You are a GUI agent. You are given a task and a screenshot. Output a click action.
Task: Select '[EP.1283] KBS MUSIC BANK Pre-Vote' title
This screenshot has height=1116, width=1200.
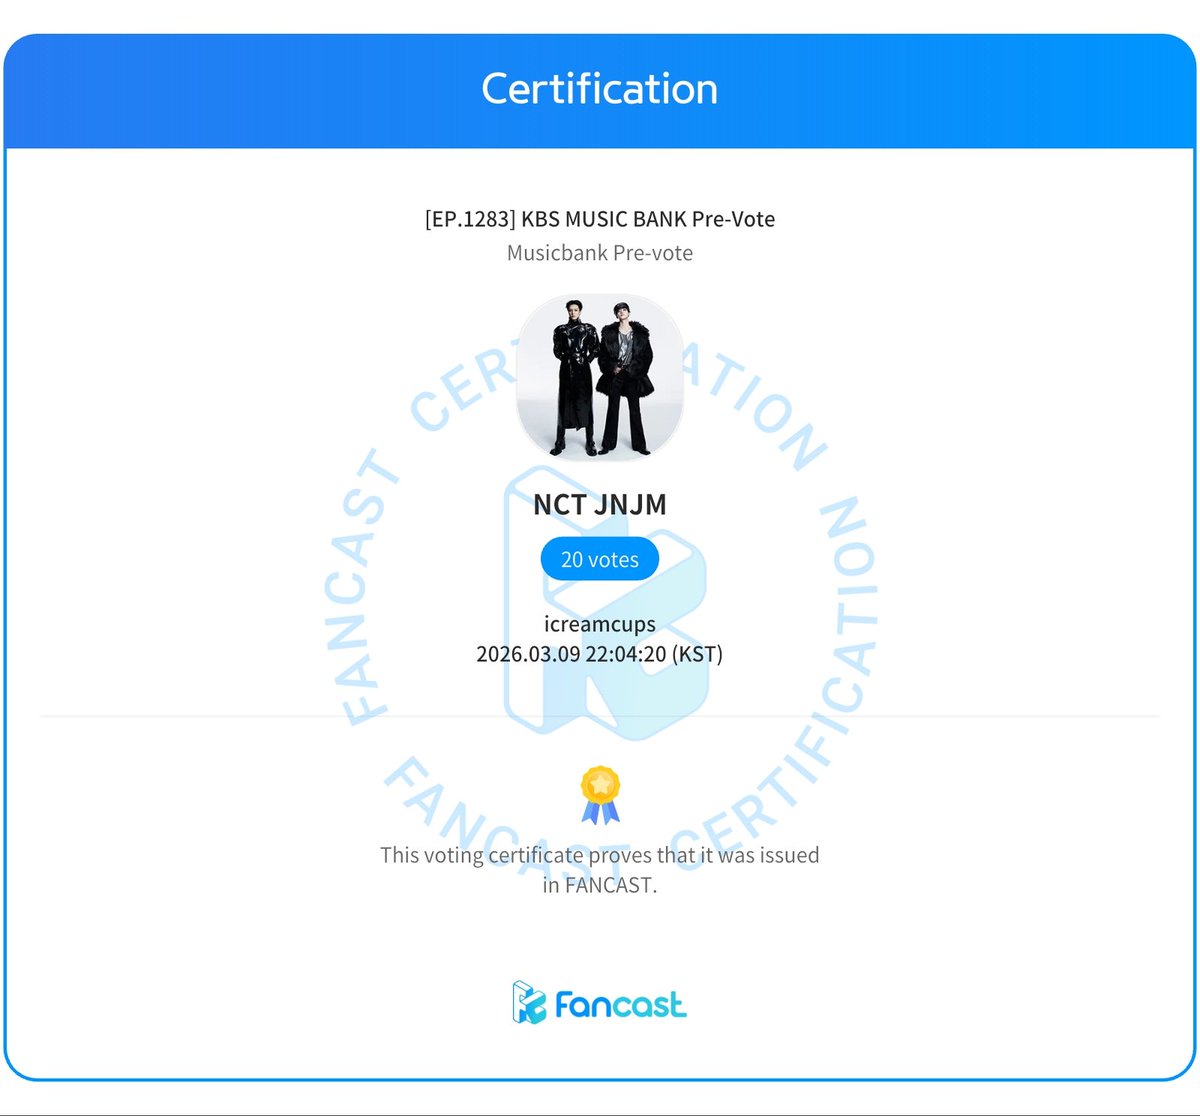tap(600, 218)
